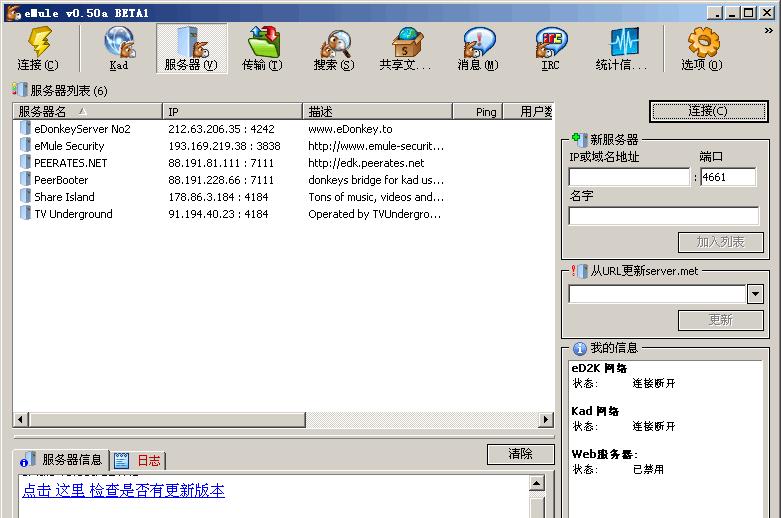Open the server.met URL dropdown arrow
The width and height of the screenshot is (781, 518).
pyautogui.click(x=755, y=294)
